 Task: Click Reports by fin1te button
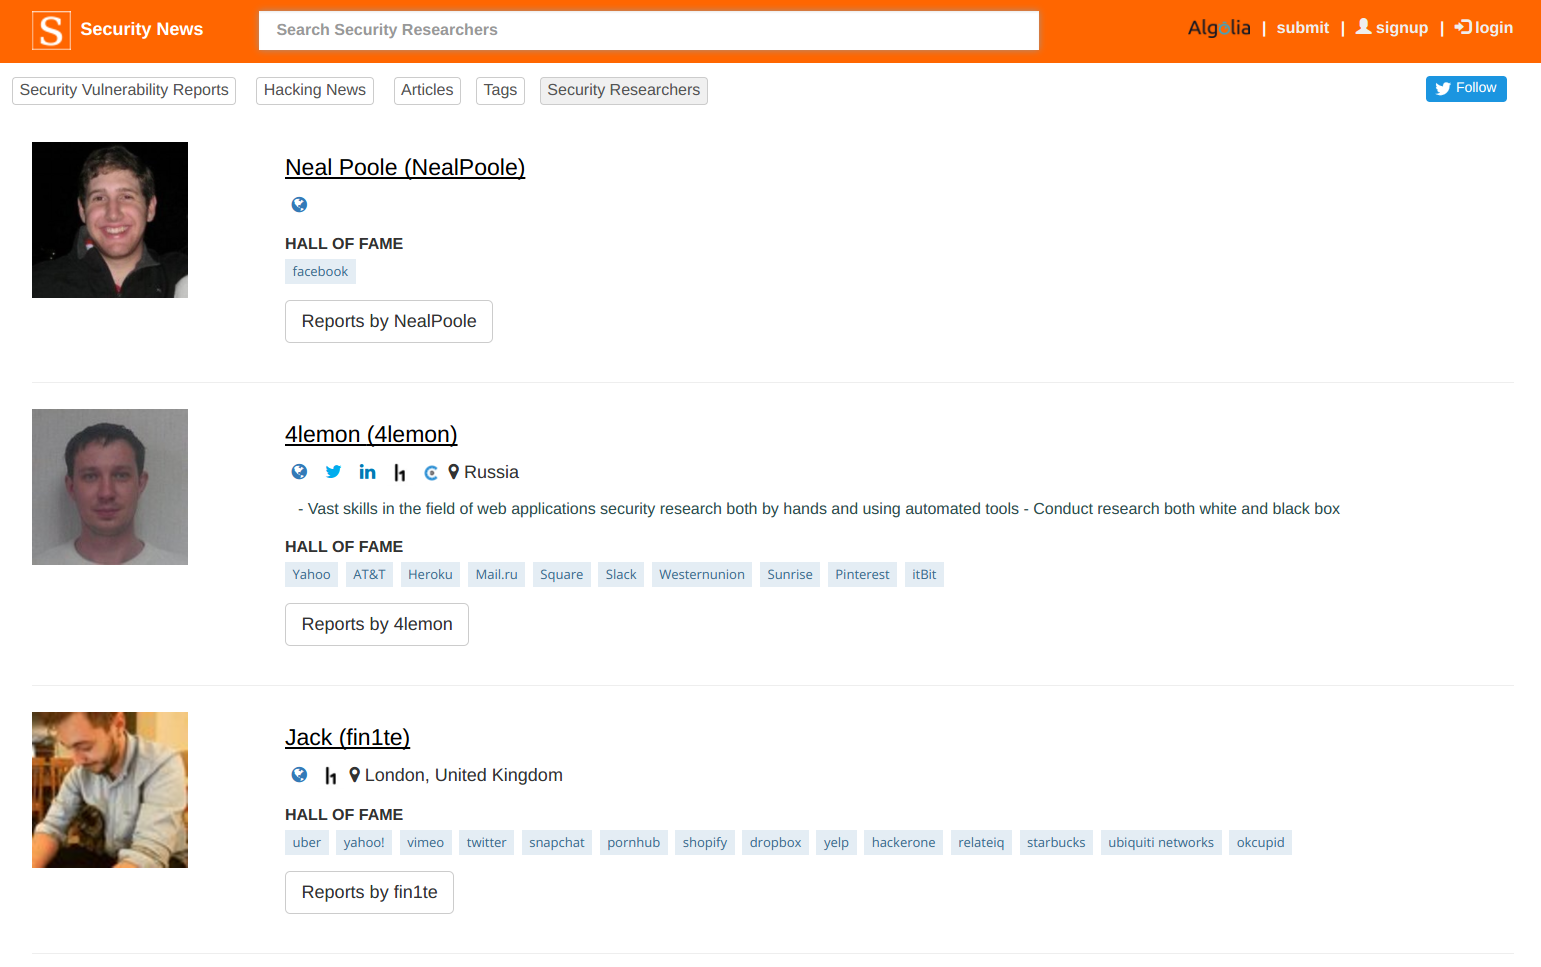[x=369, y=893]
